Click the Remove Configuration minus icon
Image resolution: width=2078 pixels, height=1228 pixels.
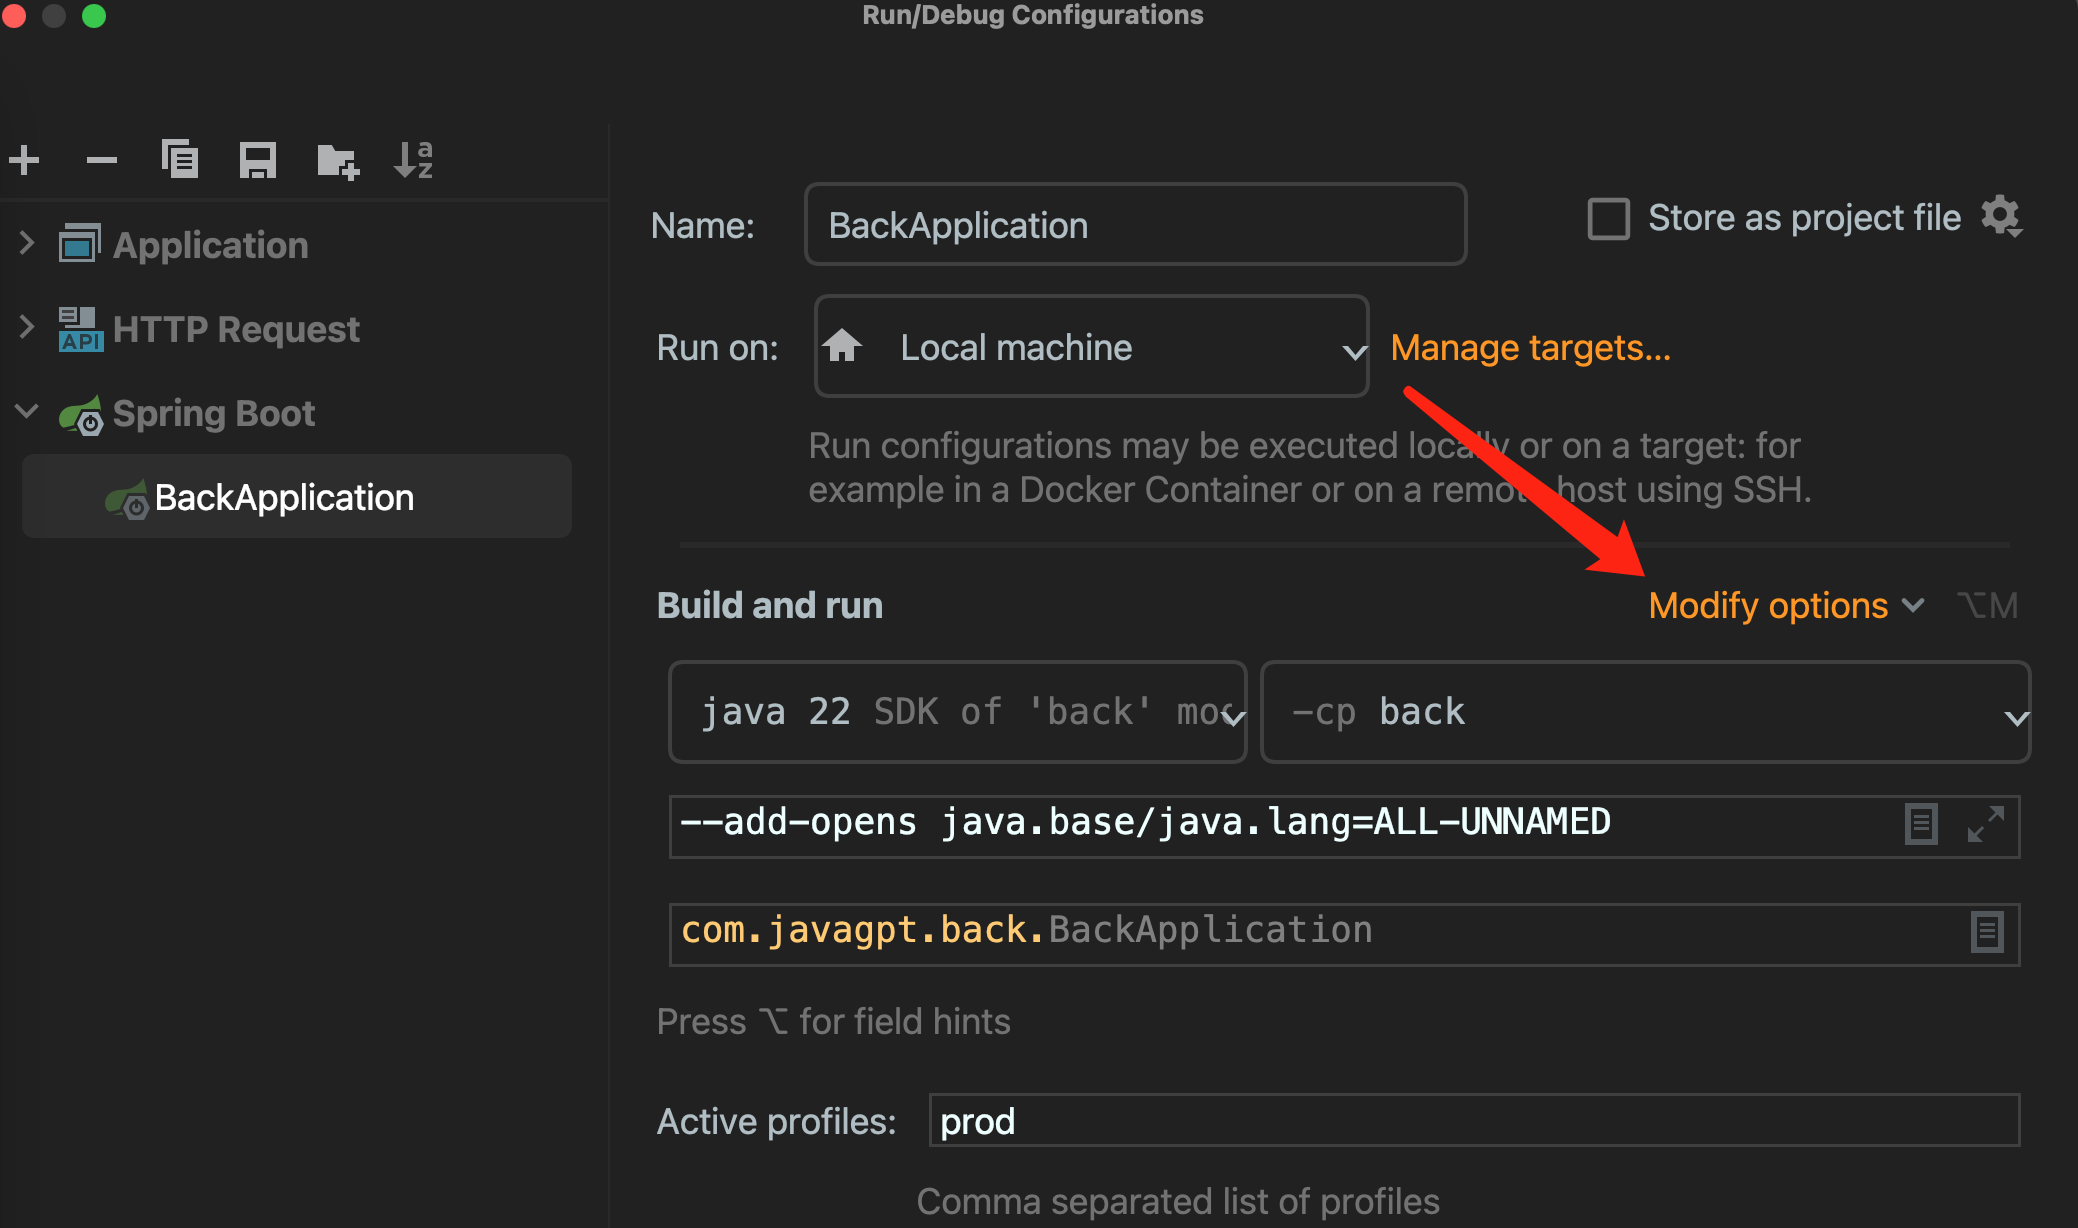101,160
